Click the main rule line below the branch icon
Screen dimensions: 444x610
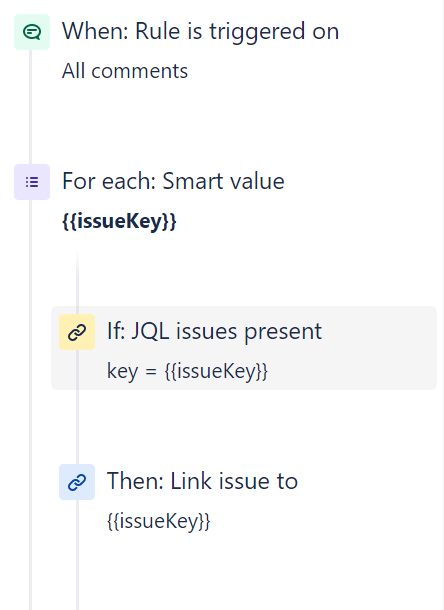(30, 405)
